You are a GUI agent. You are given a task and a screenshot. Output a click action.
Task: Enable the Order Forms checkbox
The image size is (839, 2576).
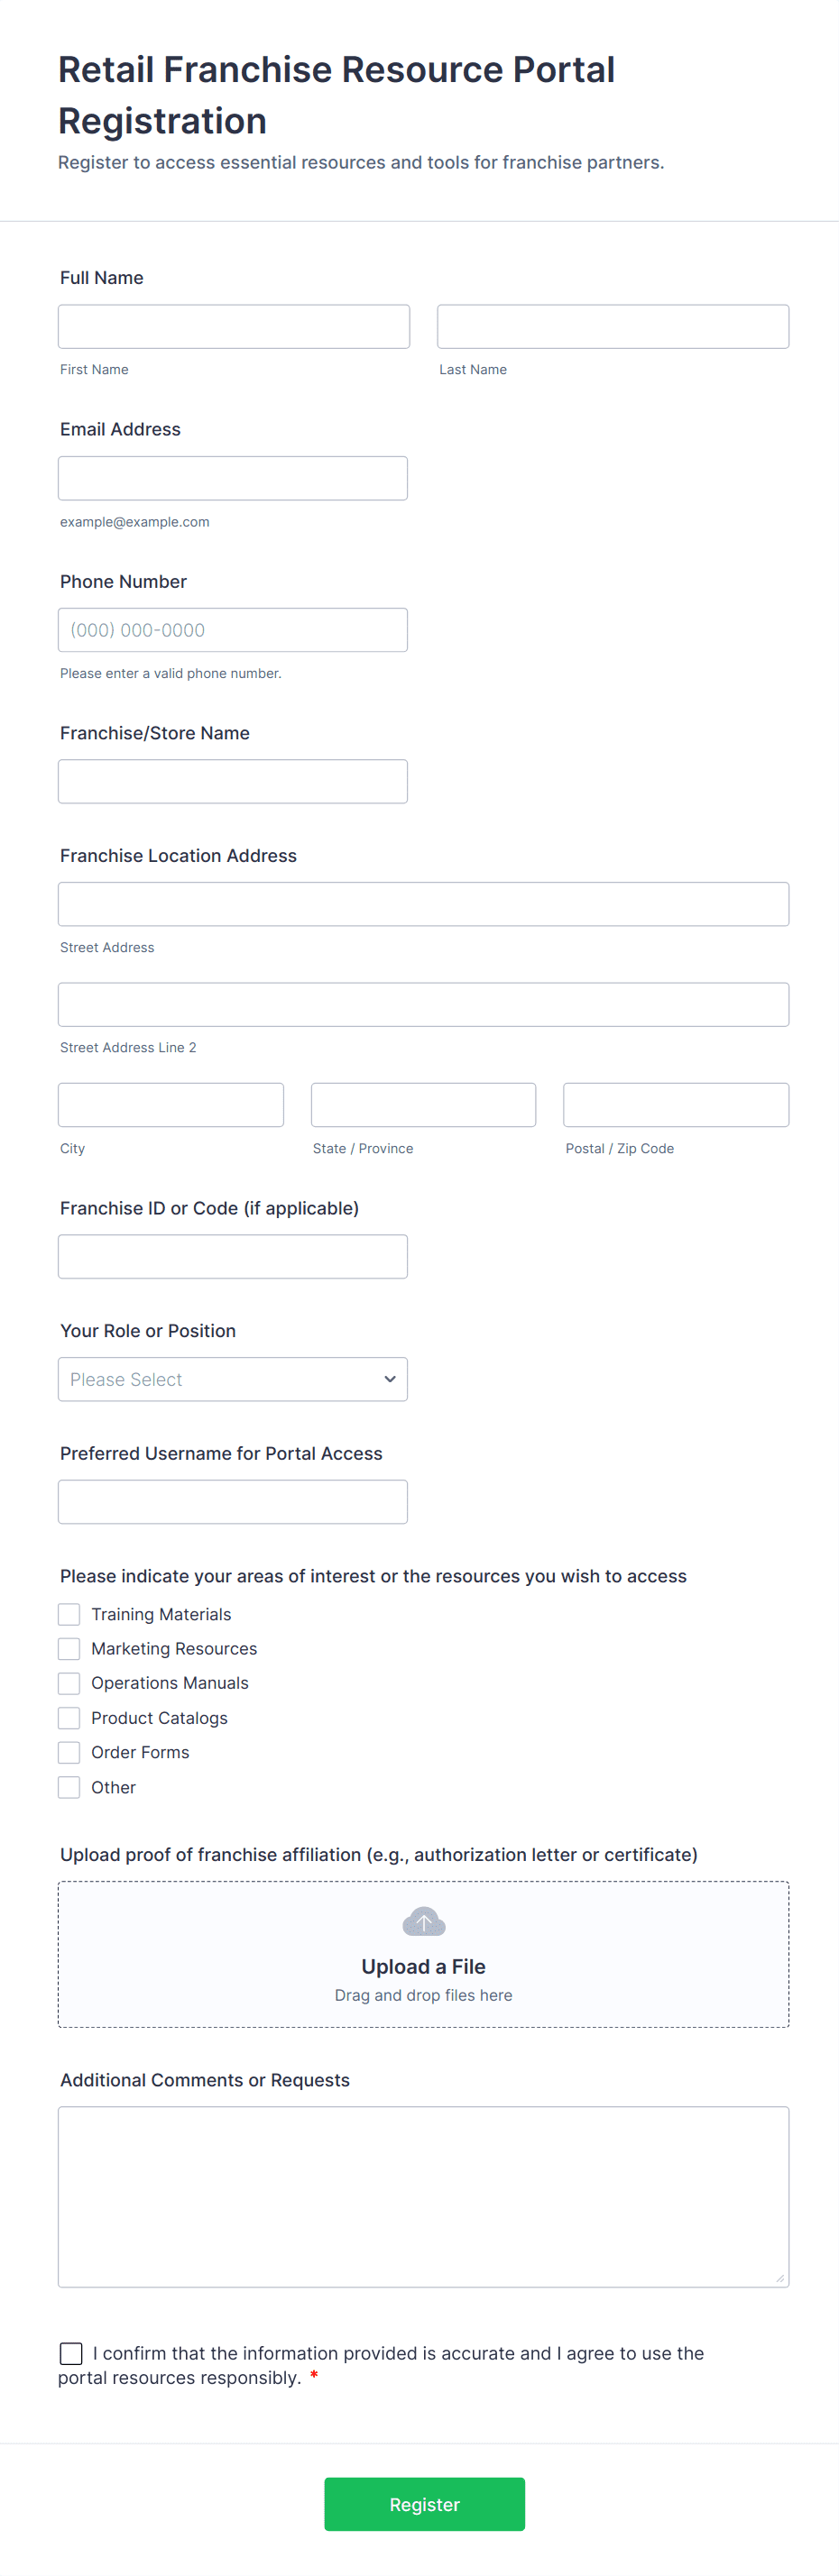click(69, 1752)
